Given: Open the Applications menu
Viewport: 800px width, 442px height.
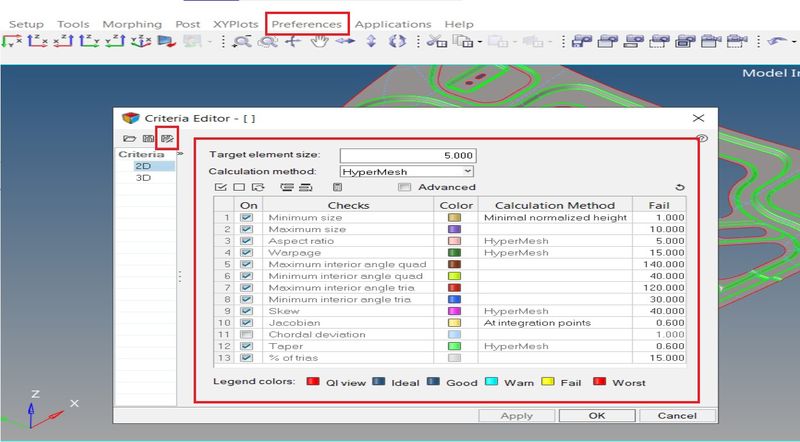Looking at the screenshot, I should coord(393,24).
